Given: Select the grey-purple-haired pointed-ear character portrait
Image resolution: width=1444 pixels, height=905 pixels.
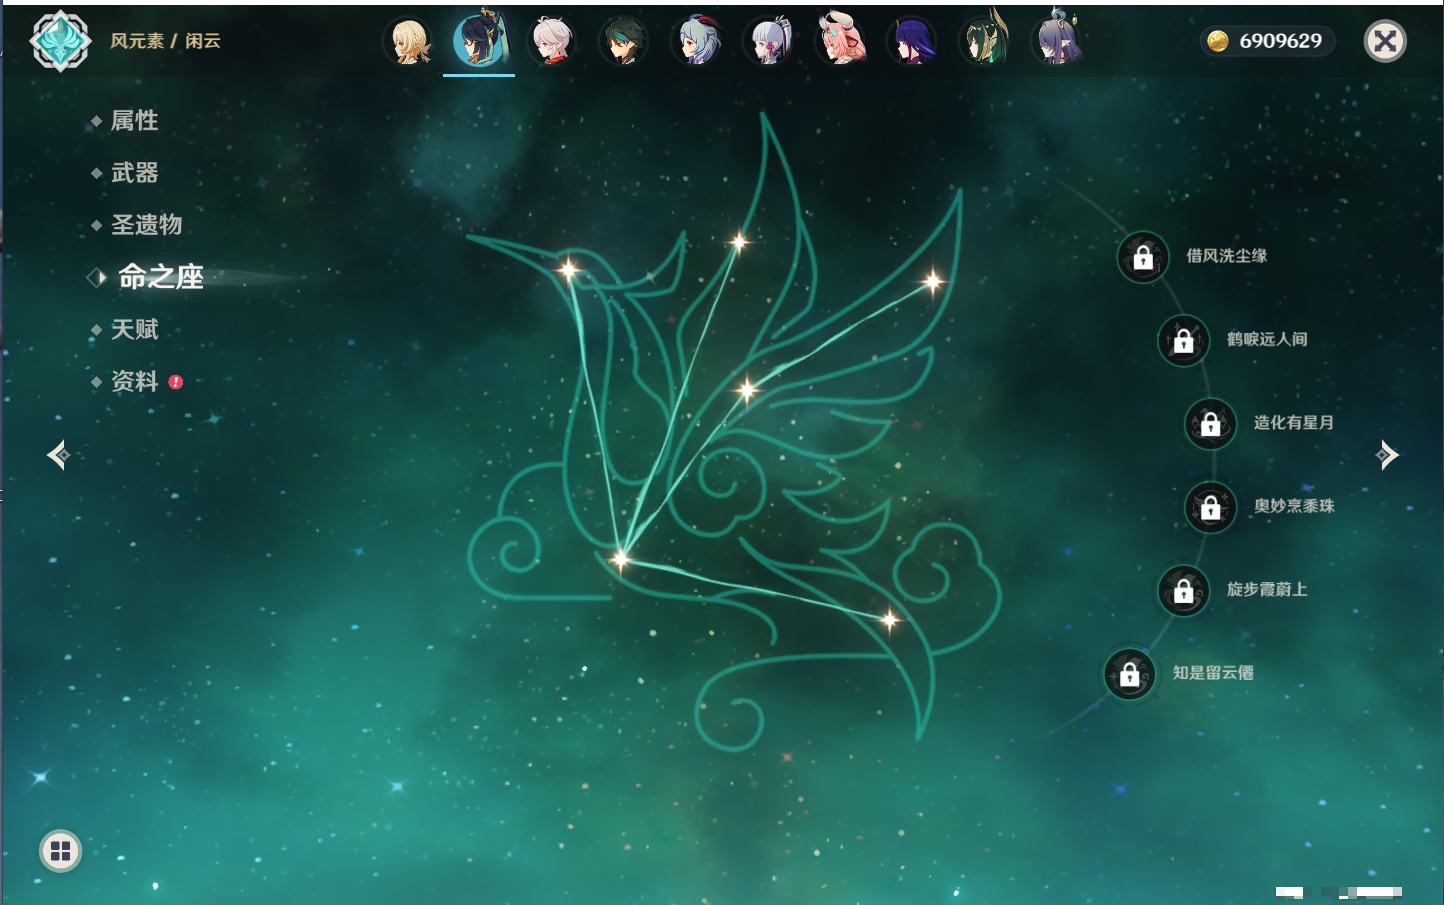Looking at the screenshot, I should pyautogui.click(x=1057, y=40).
